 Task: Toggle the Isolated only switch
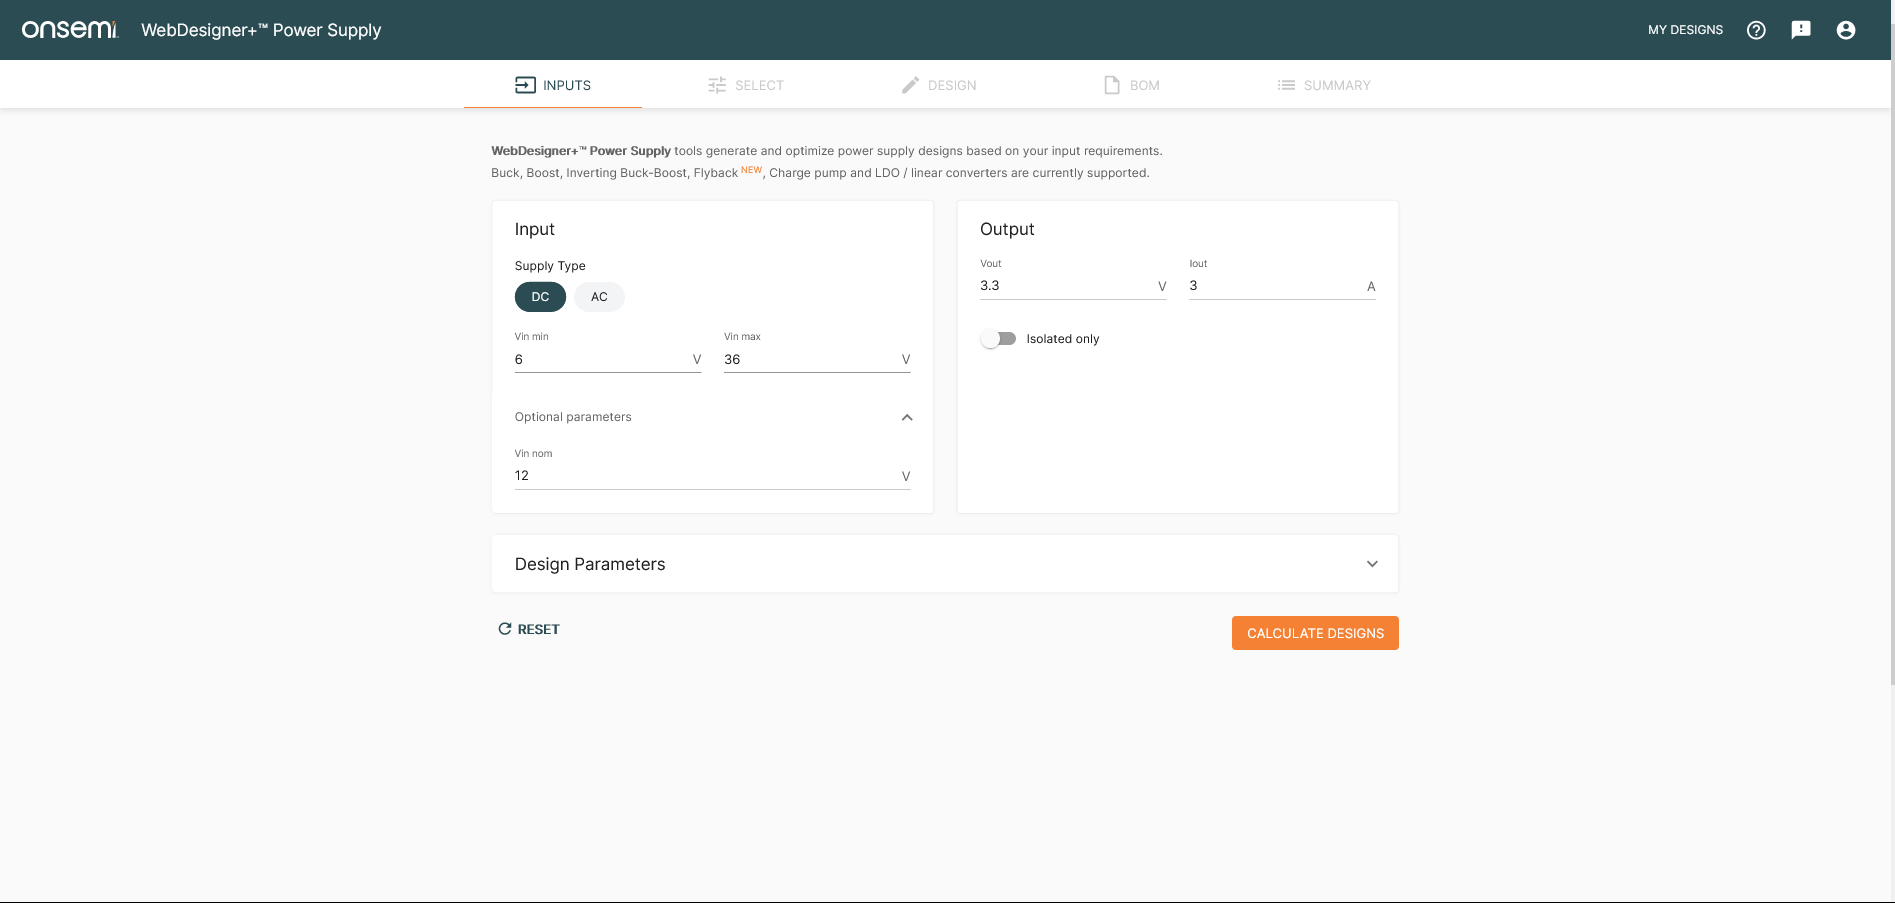(998, 339)
